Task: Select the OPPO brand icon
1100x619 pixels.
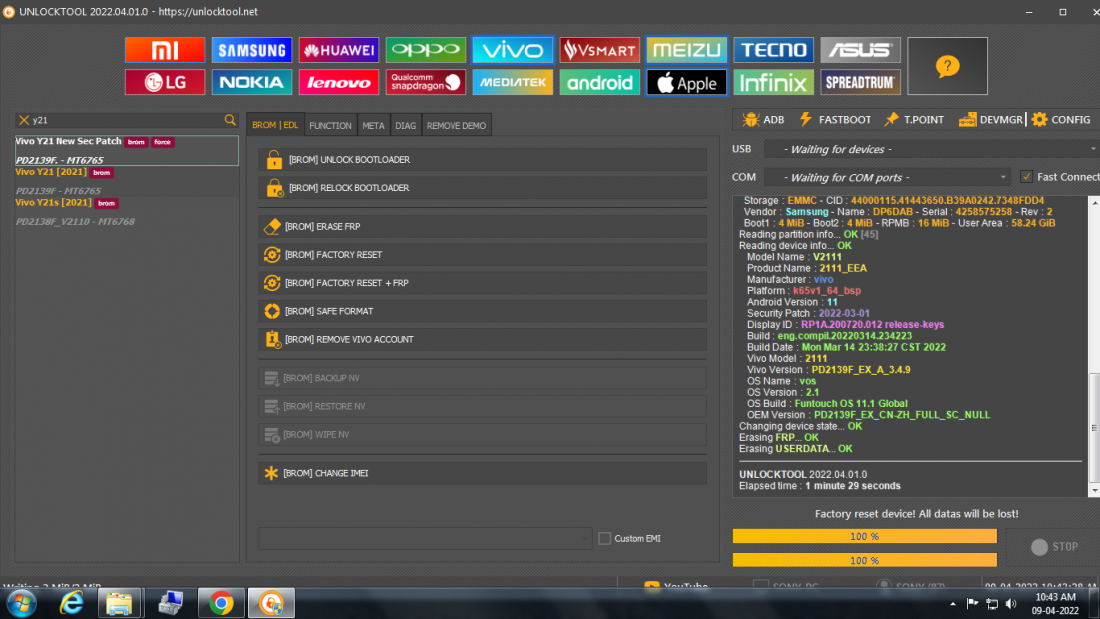Action: point(426,50)
